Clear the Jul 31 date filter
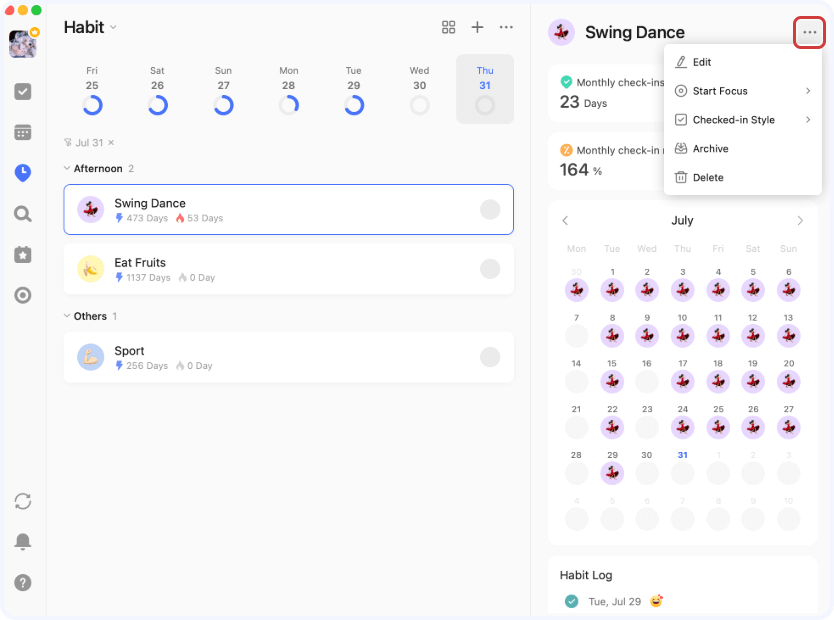Viewport: 834px width, 620px height. (111, 143)
